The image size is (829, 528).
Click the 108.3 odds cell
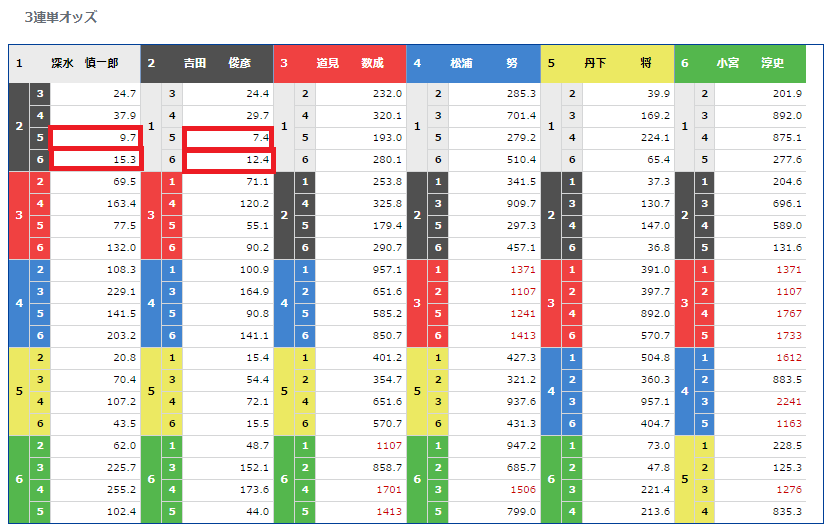point(95,270)
